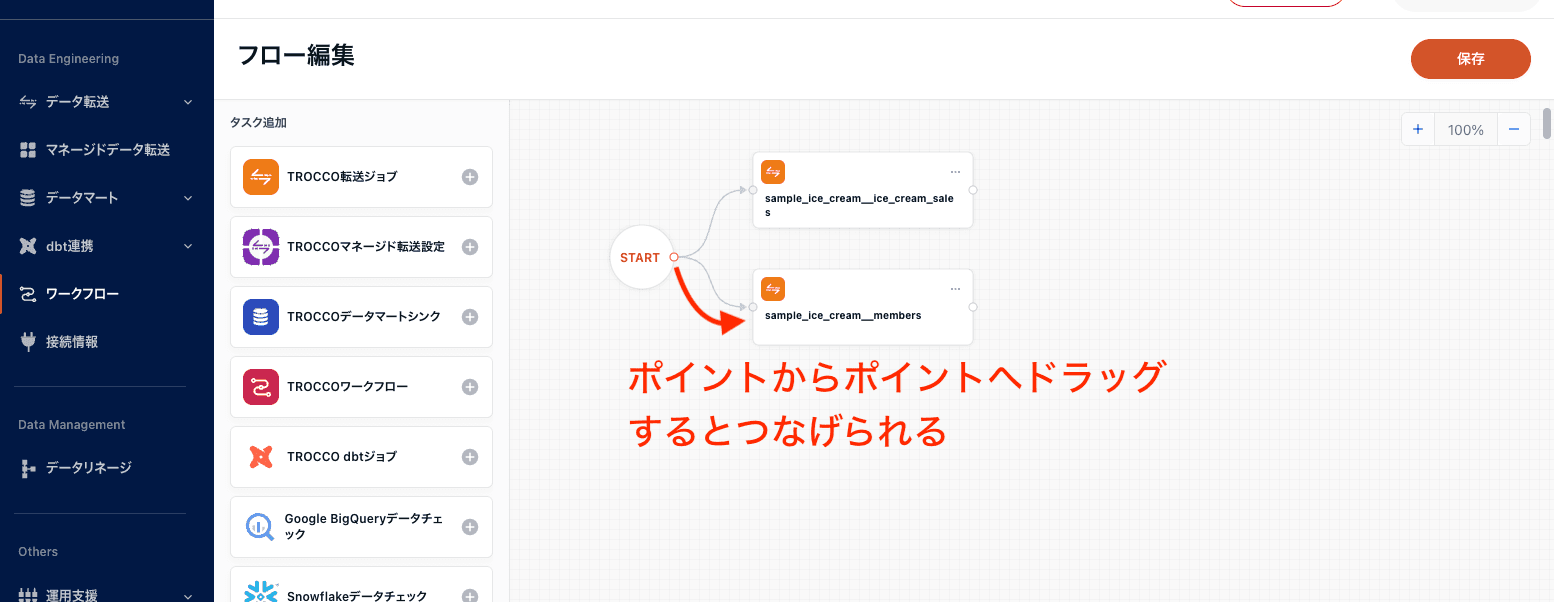Click the 保存 button to save the flow
Image resolution: width=1554 pixels, height=602 pixels.
[x=1470, y=59]
